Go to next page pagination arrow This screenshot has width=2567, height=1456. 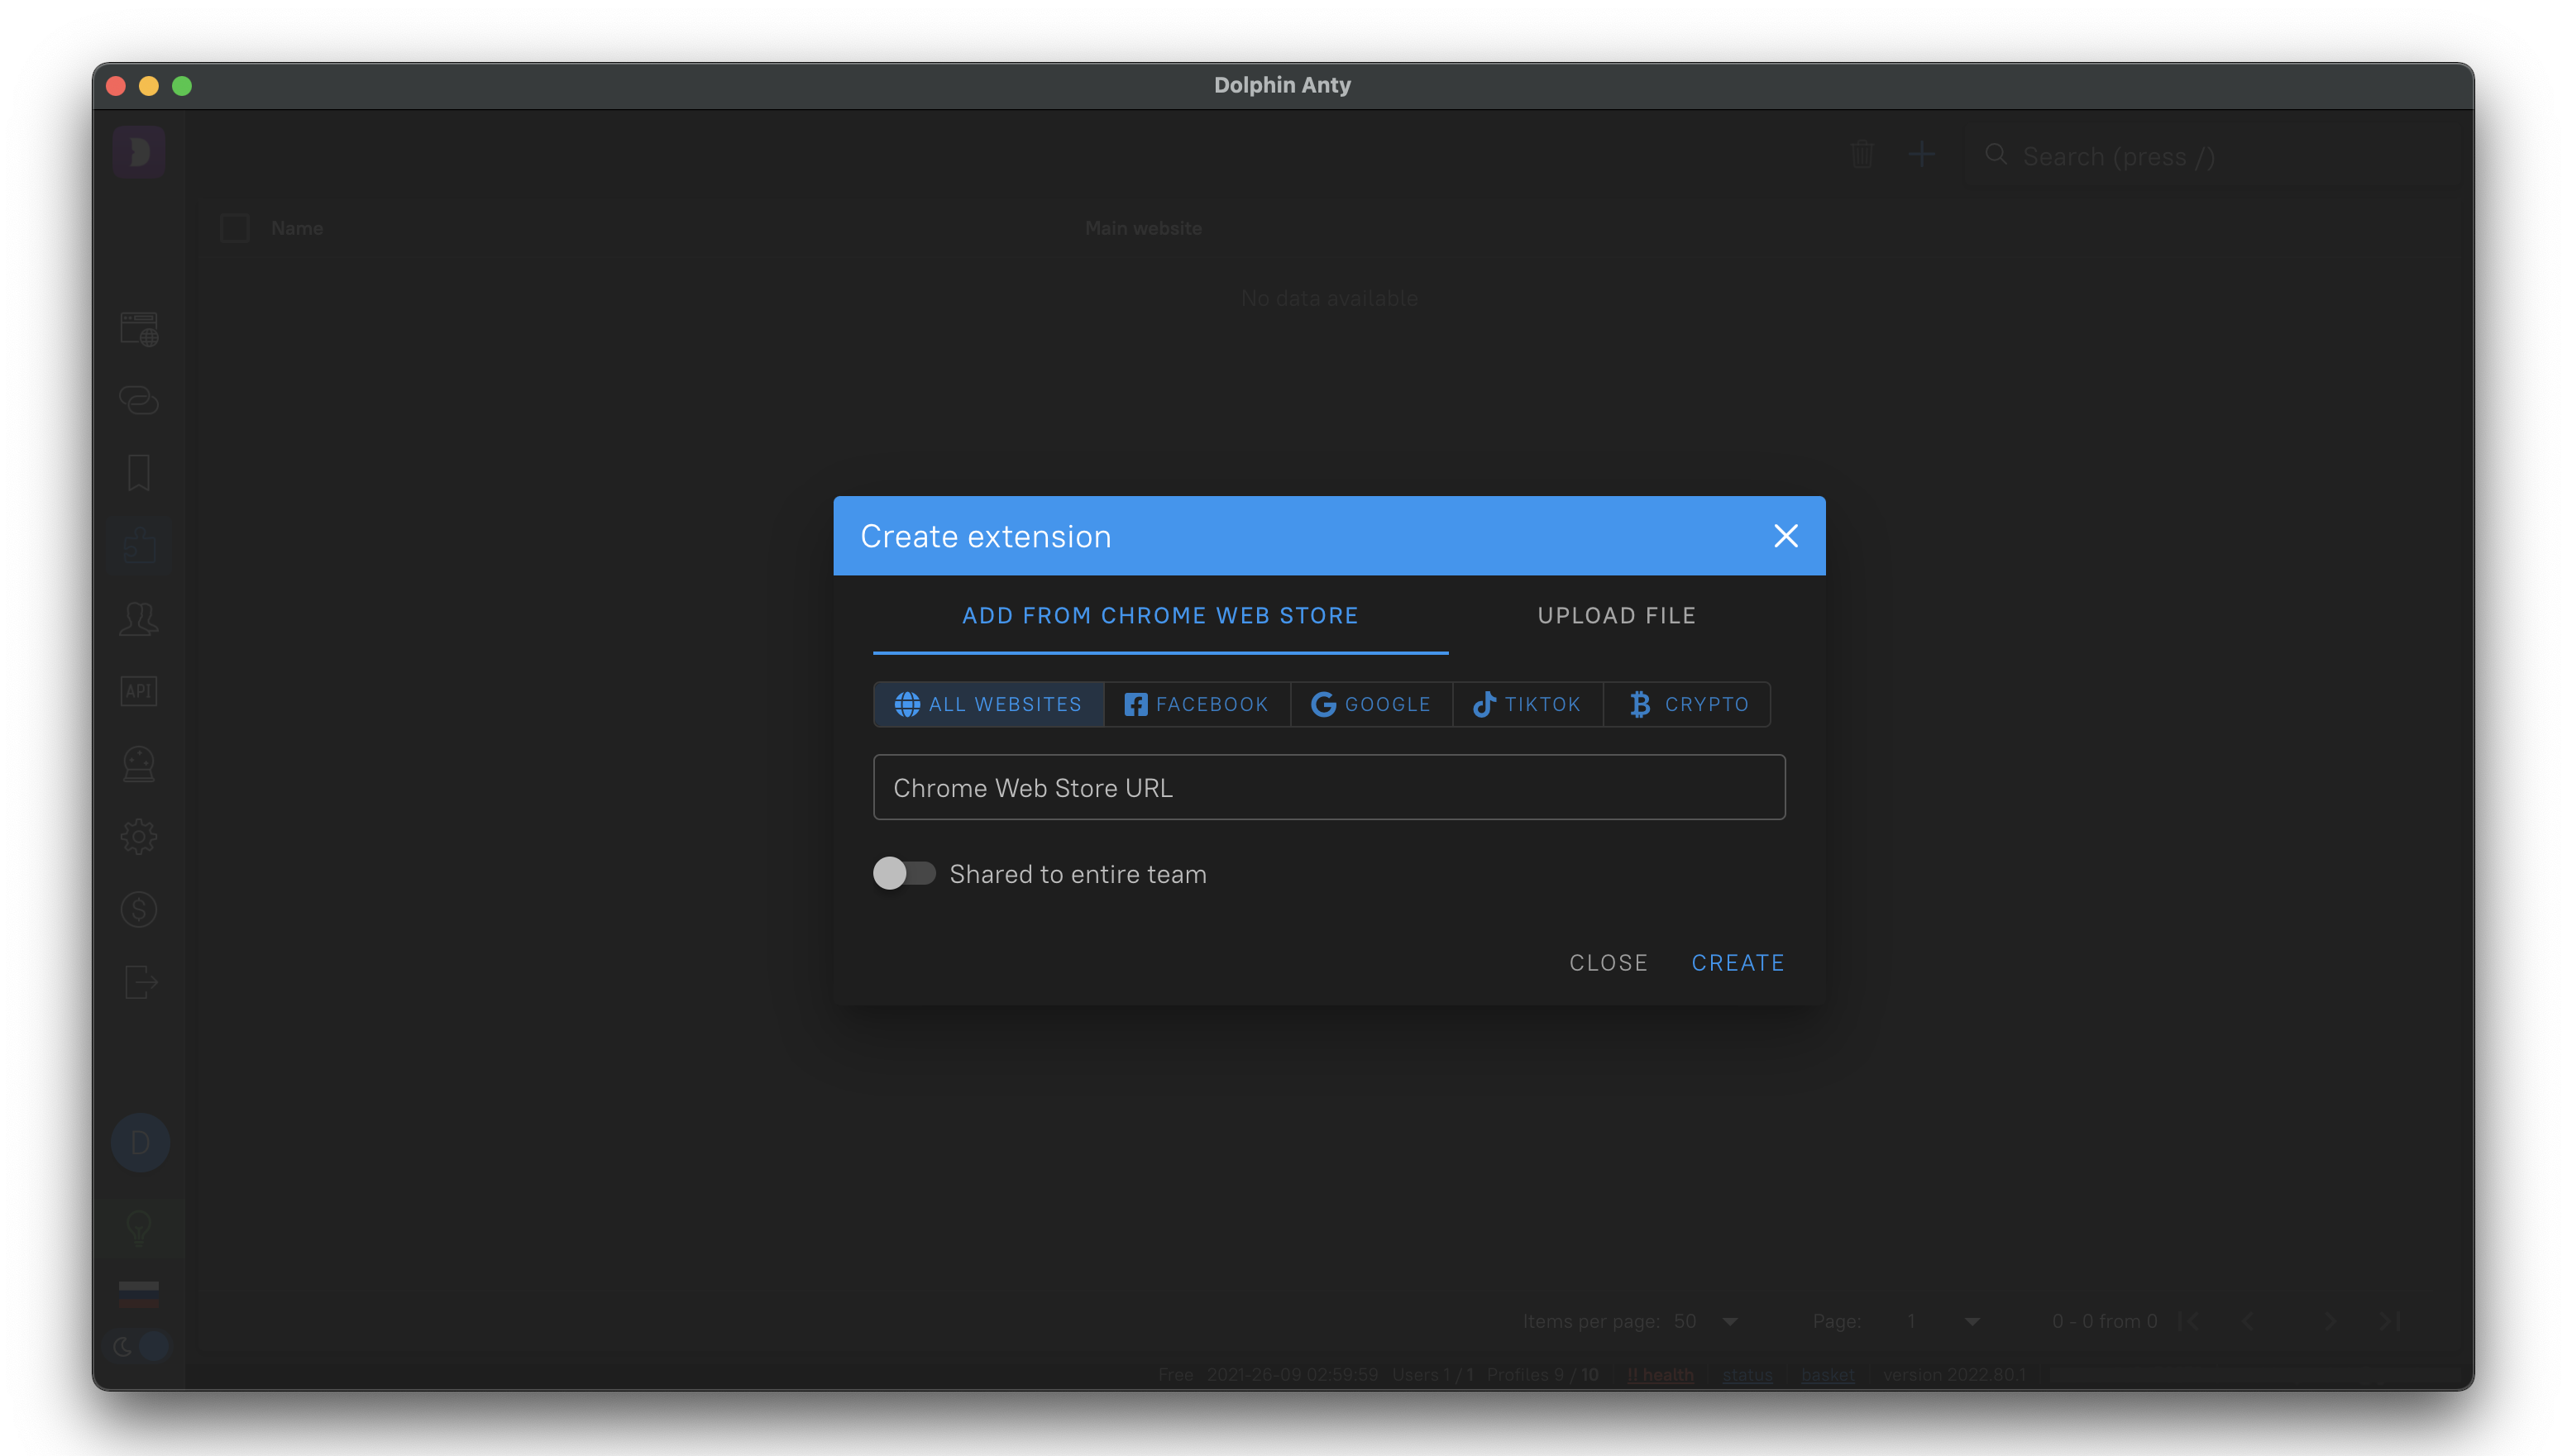click(2330, 1321)
